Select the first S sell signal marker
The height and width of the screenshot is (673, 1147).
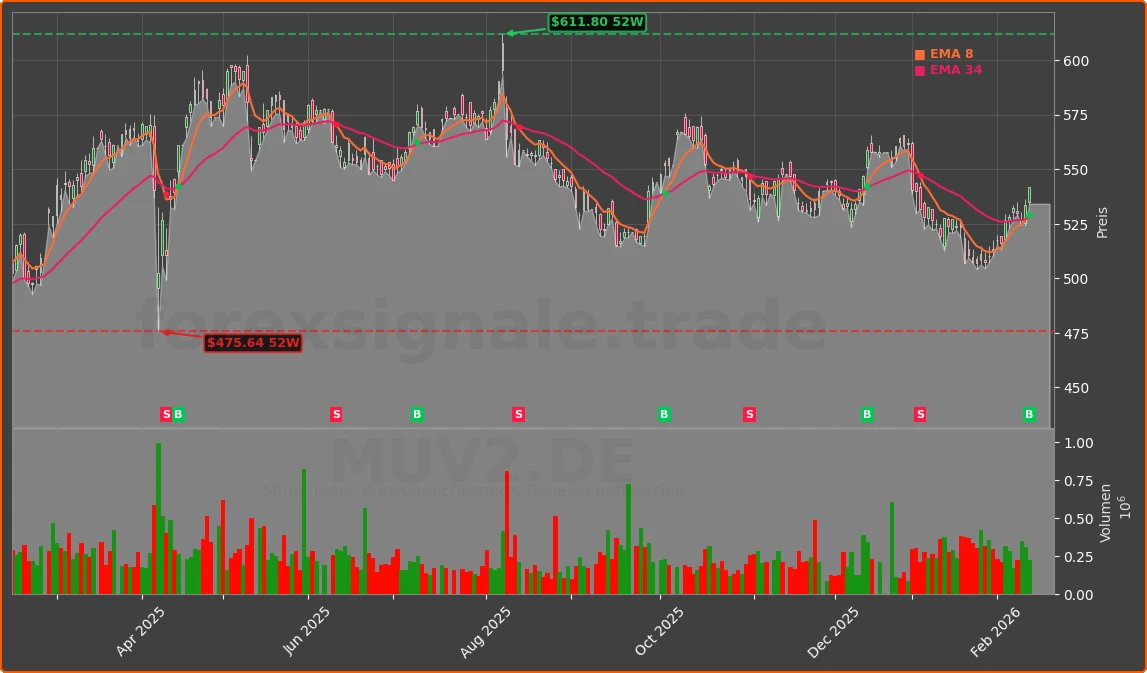tap(166, 414)
